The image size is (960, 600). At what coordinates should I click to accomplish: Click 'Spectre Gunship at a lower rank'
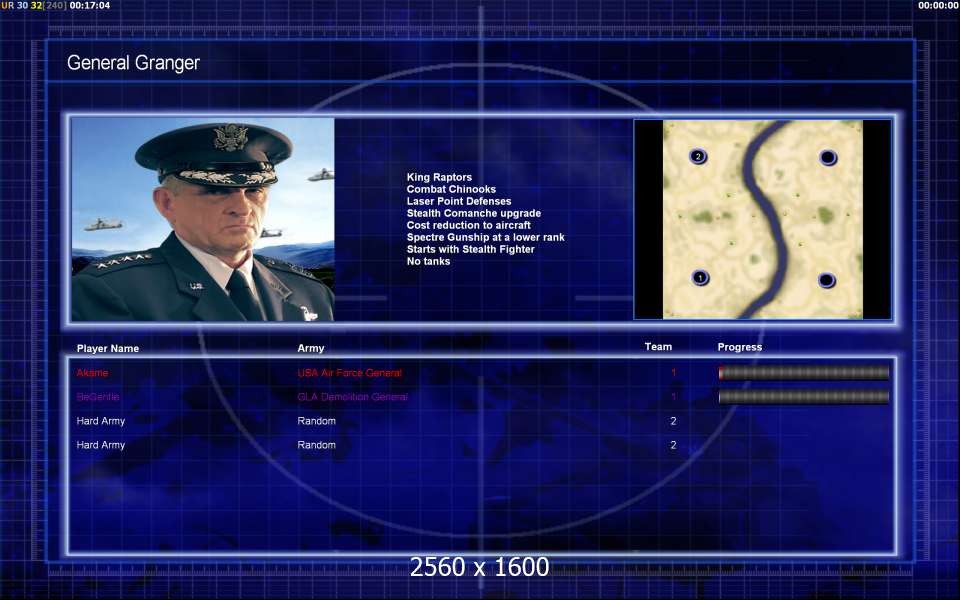click(x=486, y=237)
